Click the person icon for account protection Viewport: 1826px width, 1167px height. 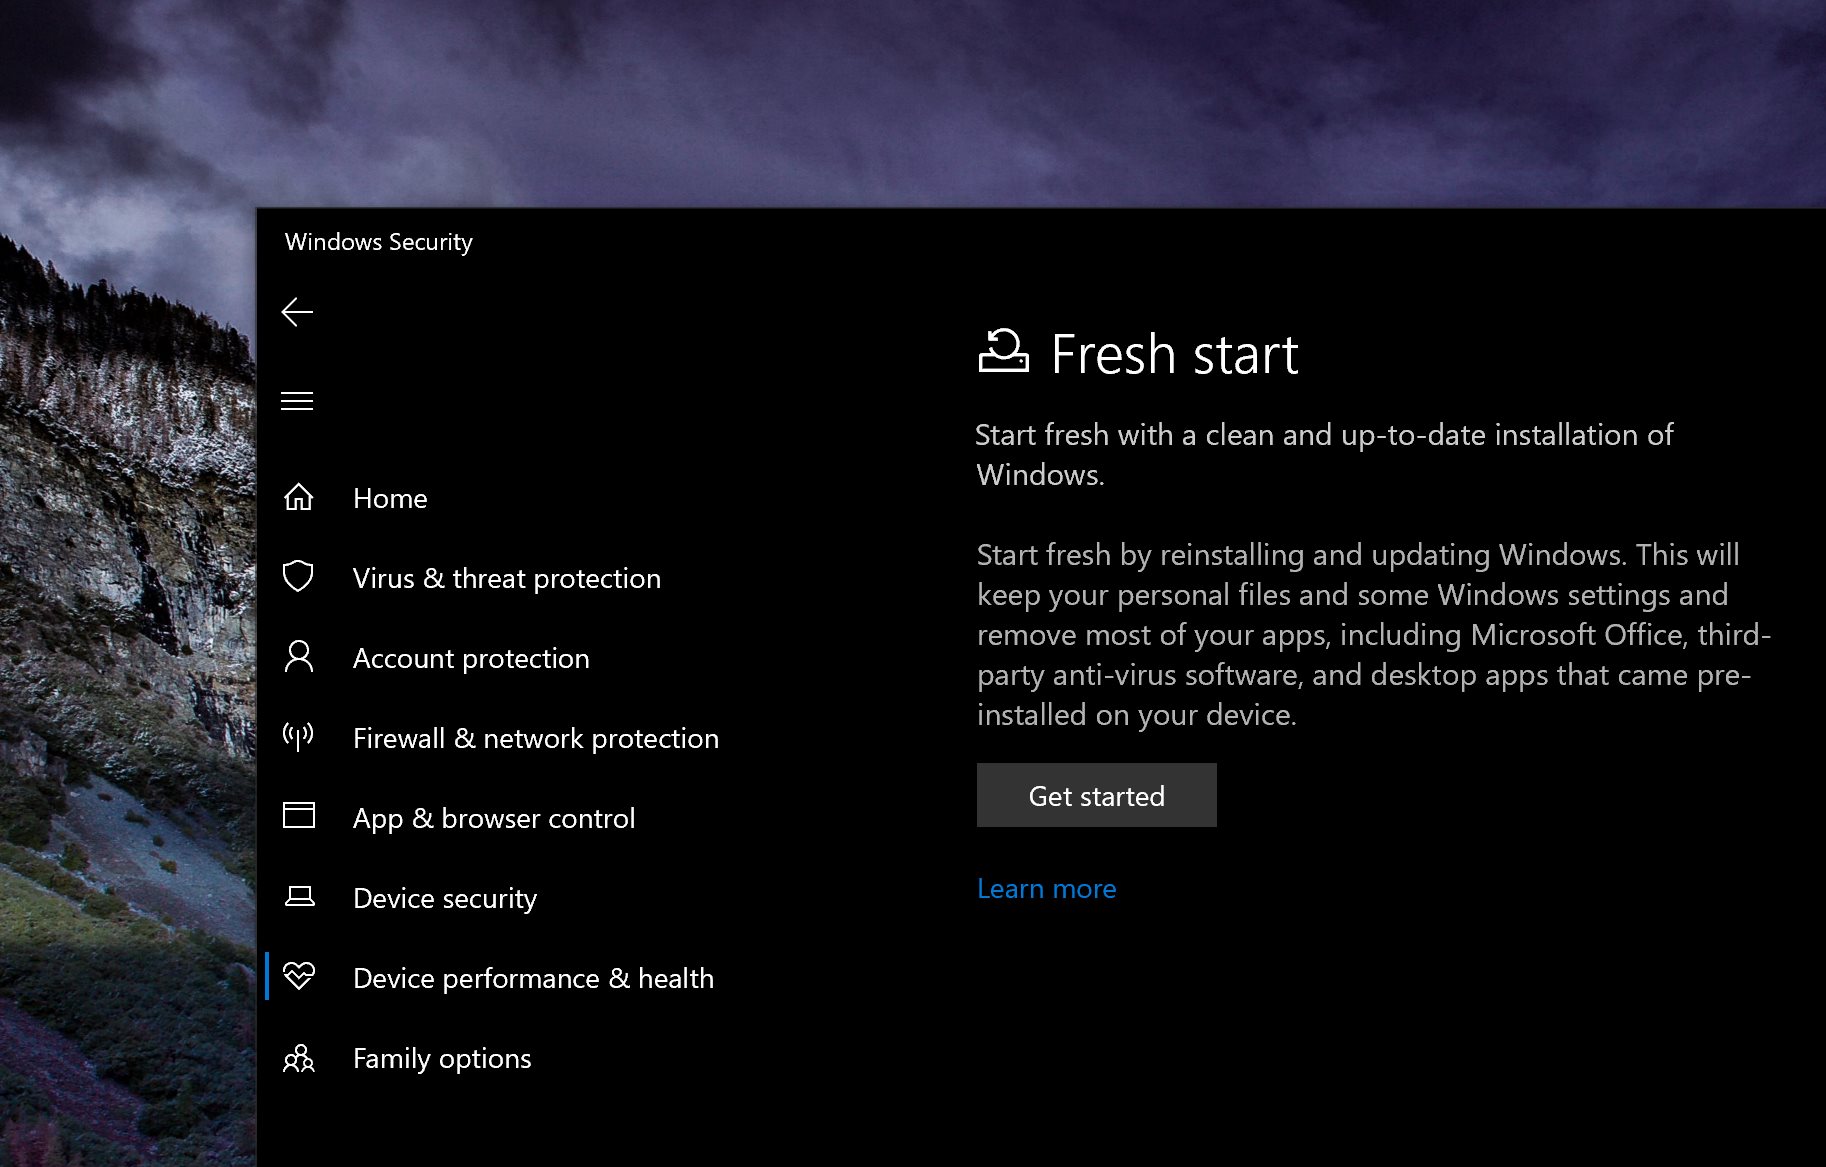coord(299,657)
